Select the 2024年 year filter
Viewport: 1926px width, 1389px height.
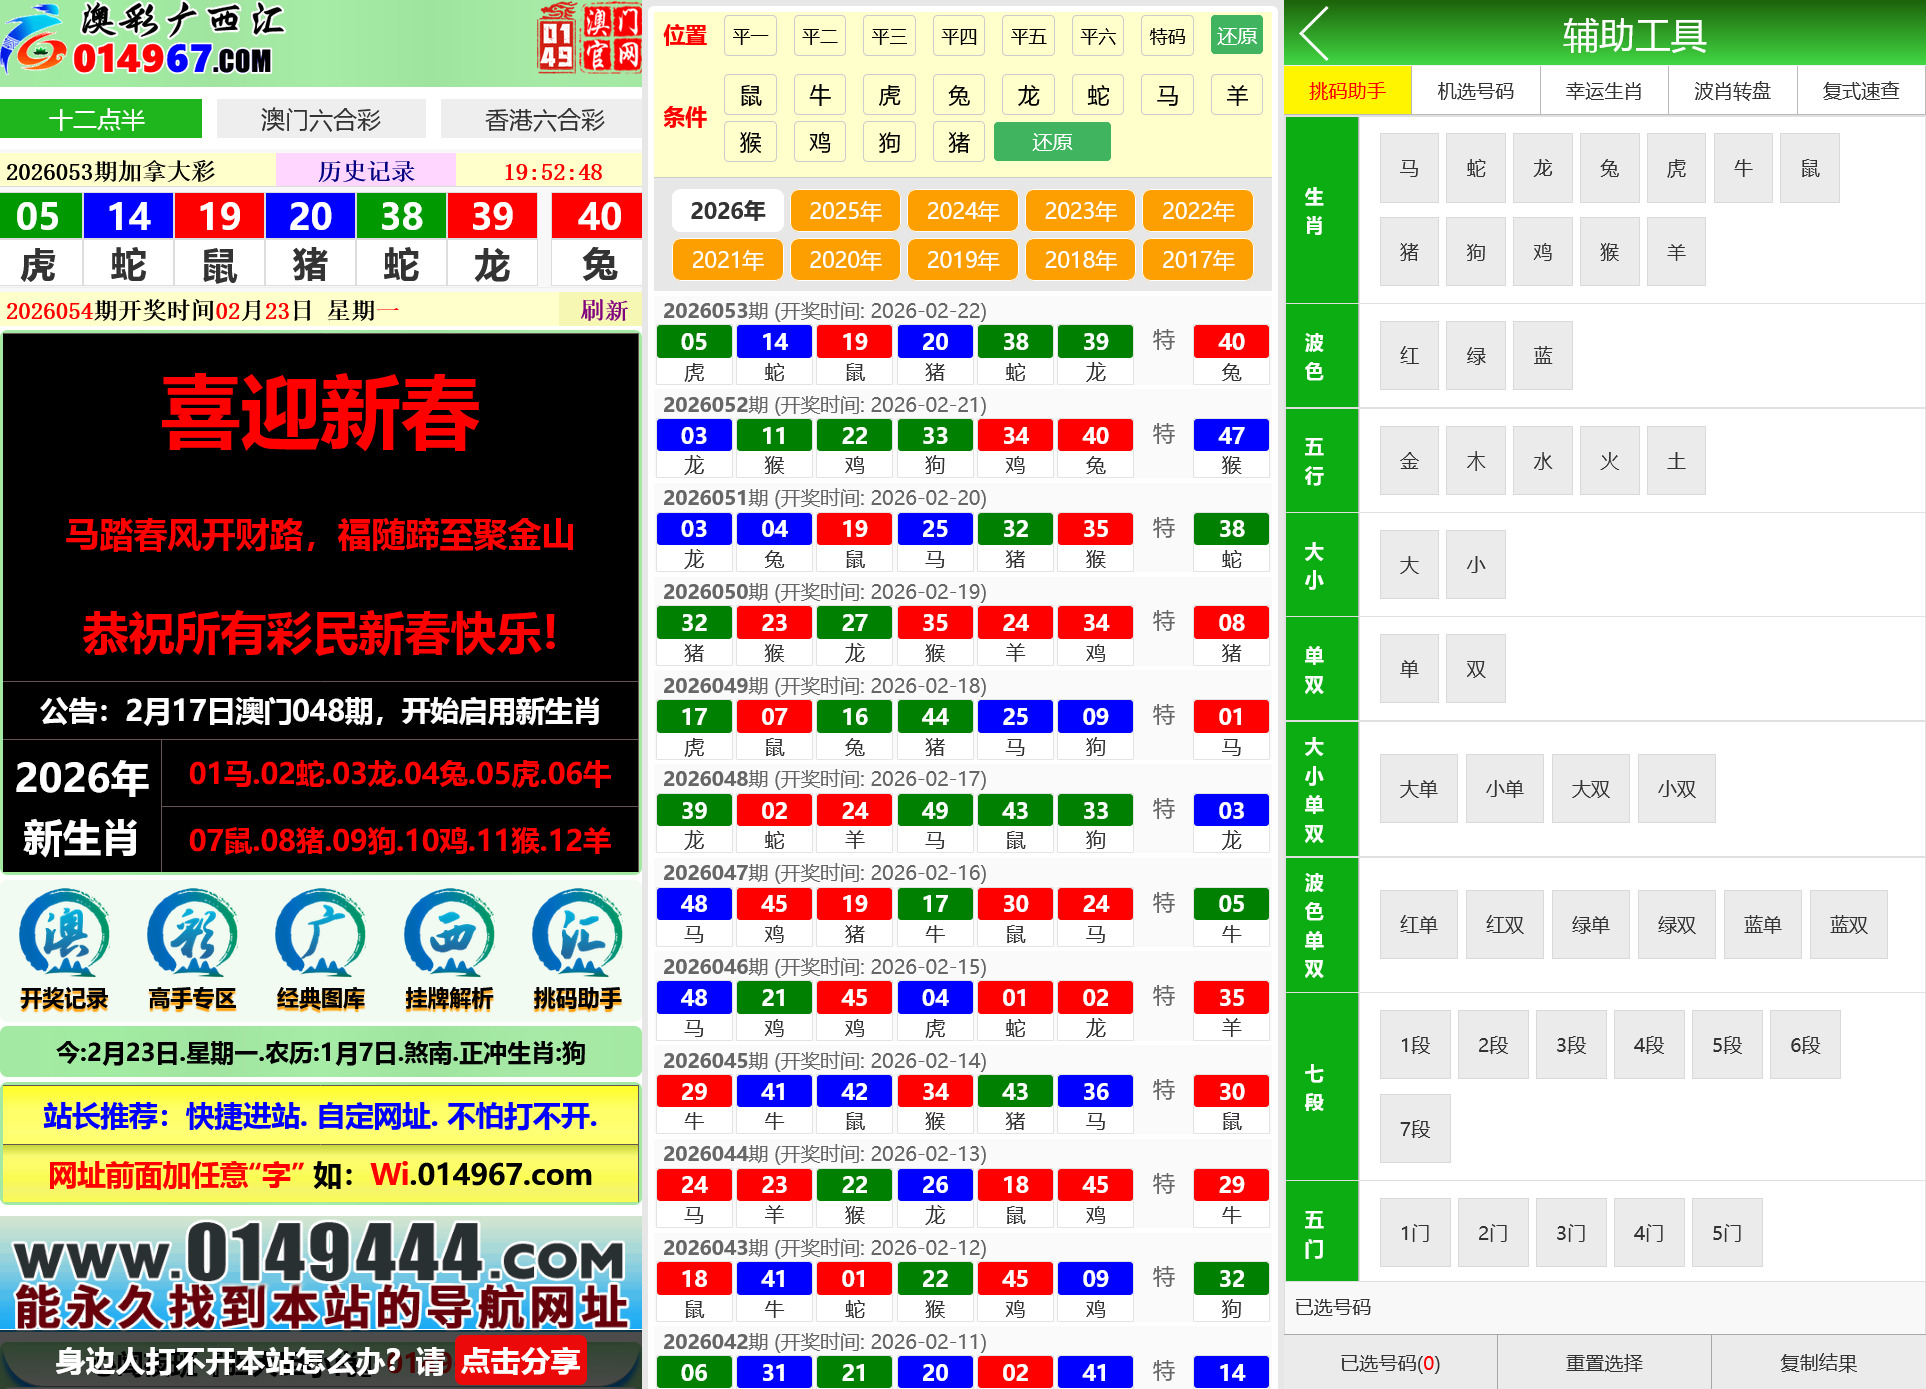tap(962, 211)
